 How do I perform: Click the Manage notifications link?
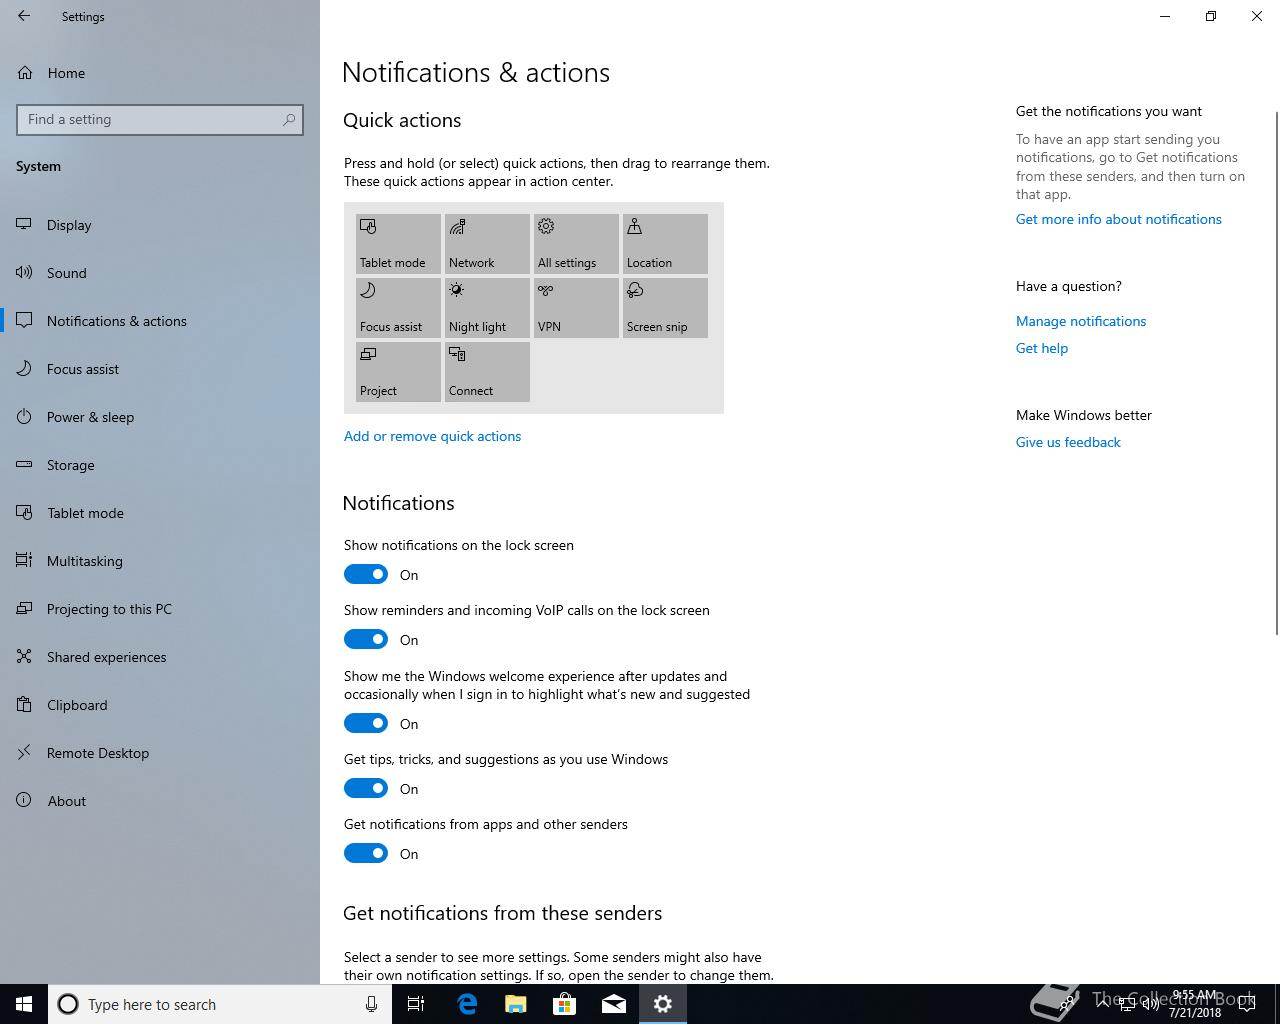click(x=1081, y=321)
